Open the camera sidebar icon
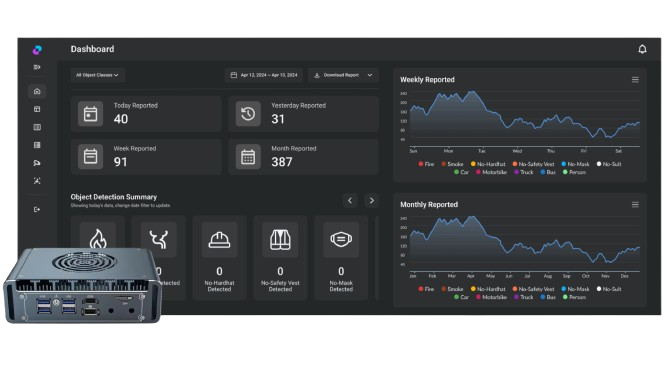Screen dimensions: 666x375 click(37, 163)
